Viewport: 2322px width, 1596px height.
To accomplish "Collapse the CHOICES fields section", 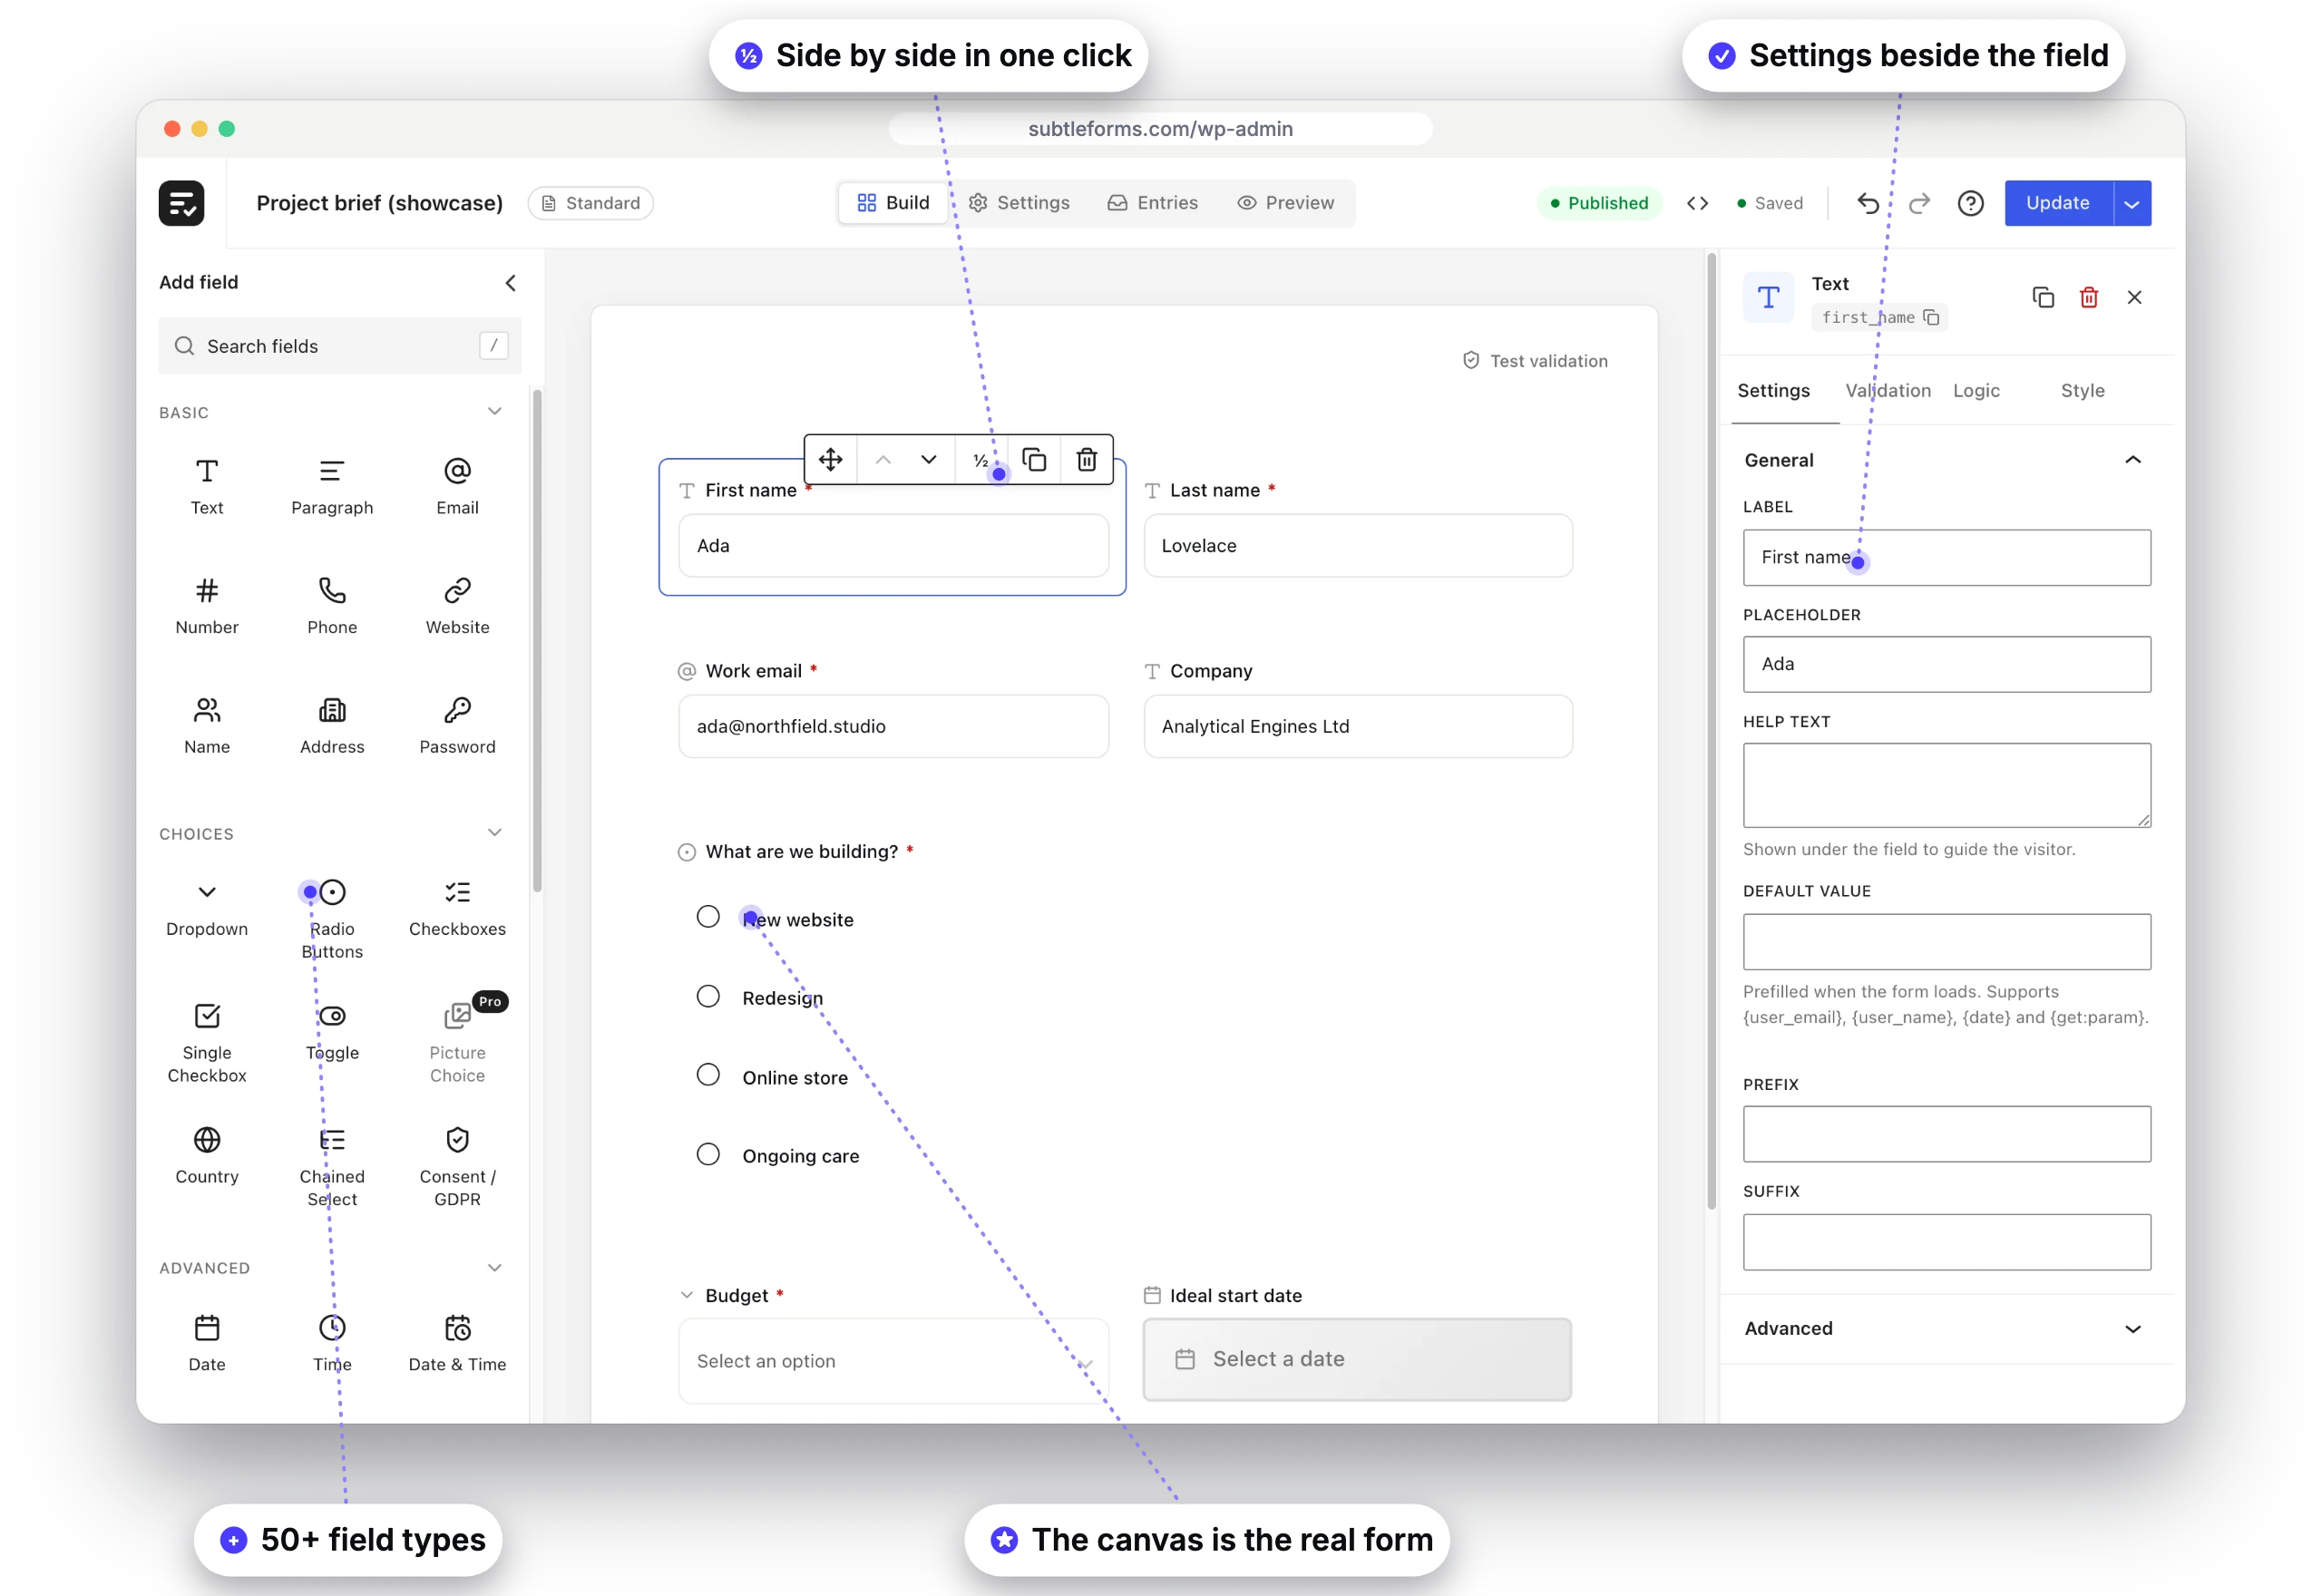I will click(x=494, y=832).
